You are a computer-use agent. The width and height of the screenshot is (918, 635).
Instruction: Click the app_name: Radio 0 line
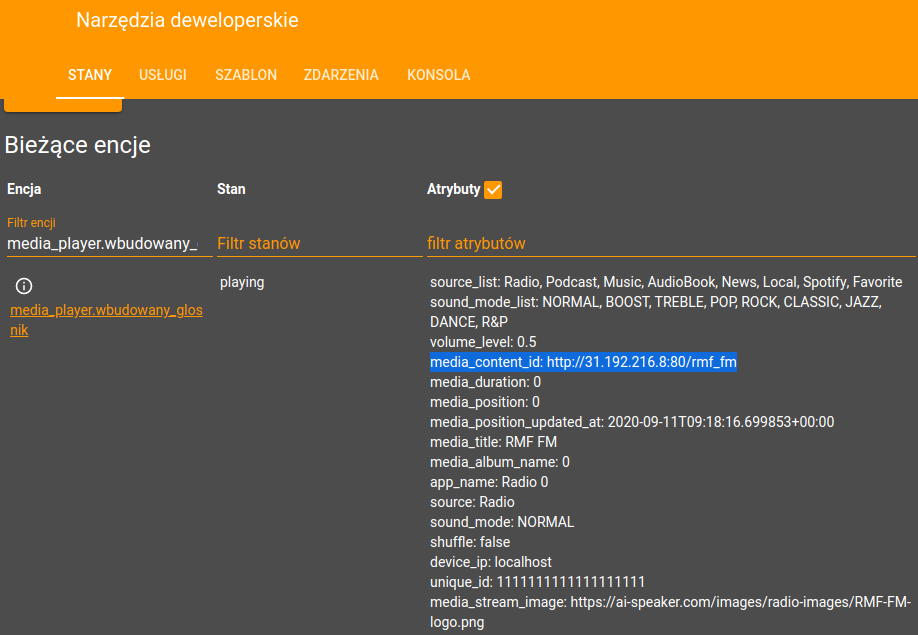coord(489,482)
